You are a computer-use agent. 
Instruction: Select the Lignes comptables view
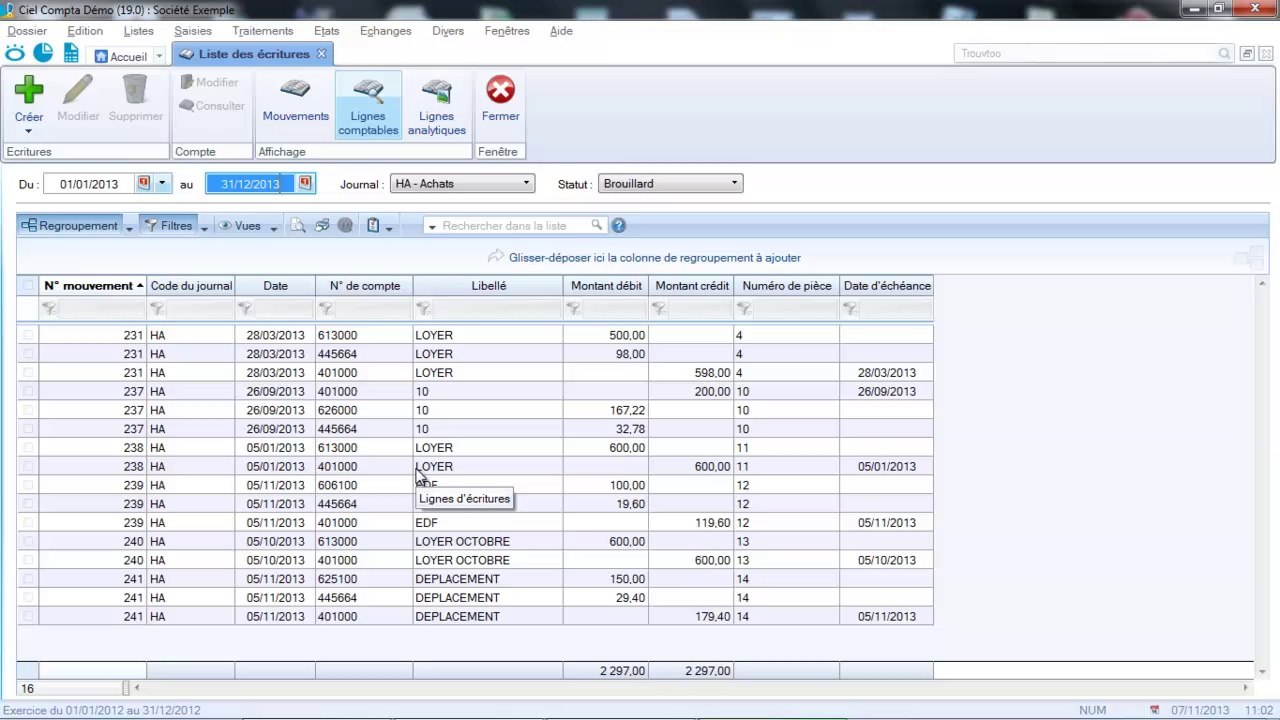click(x=368, y=105)
